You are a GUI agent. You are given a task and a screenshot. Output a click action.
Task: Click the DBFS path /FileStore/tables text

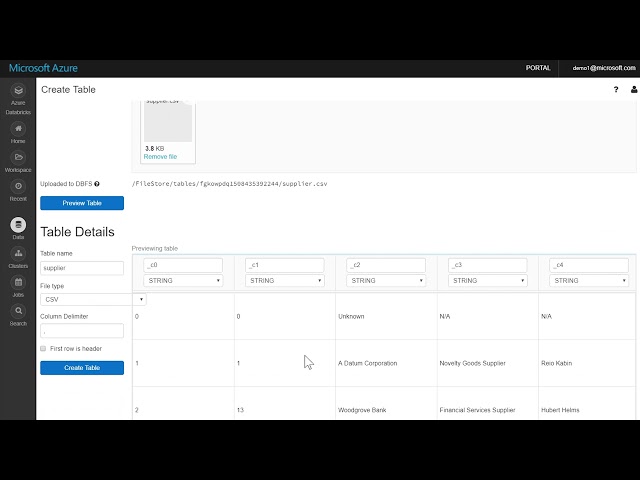(229, 184)
